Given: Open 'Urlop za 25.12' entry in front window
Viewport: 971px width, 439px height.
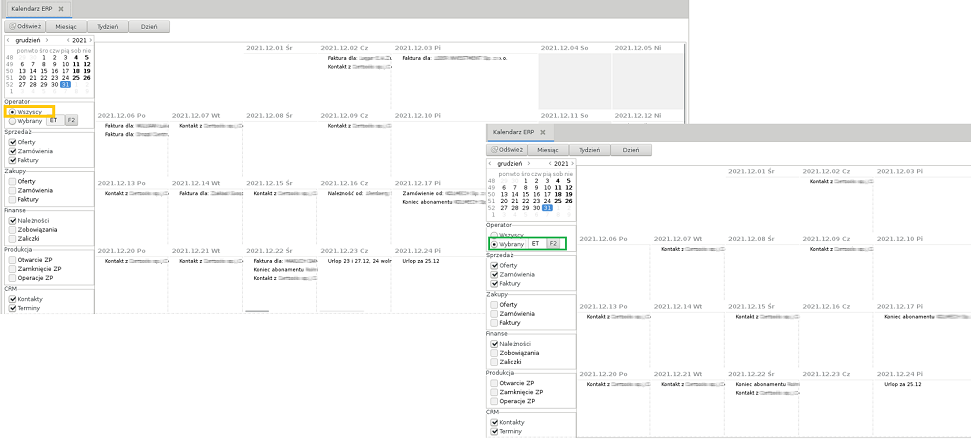Looking at the screenshot, I should 904,384.
